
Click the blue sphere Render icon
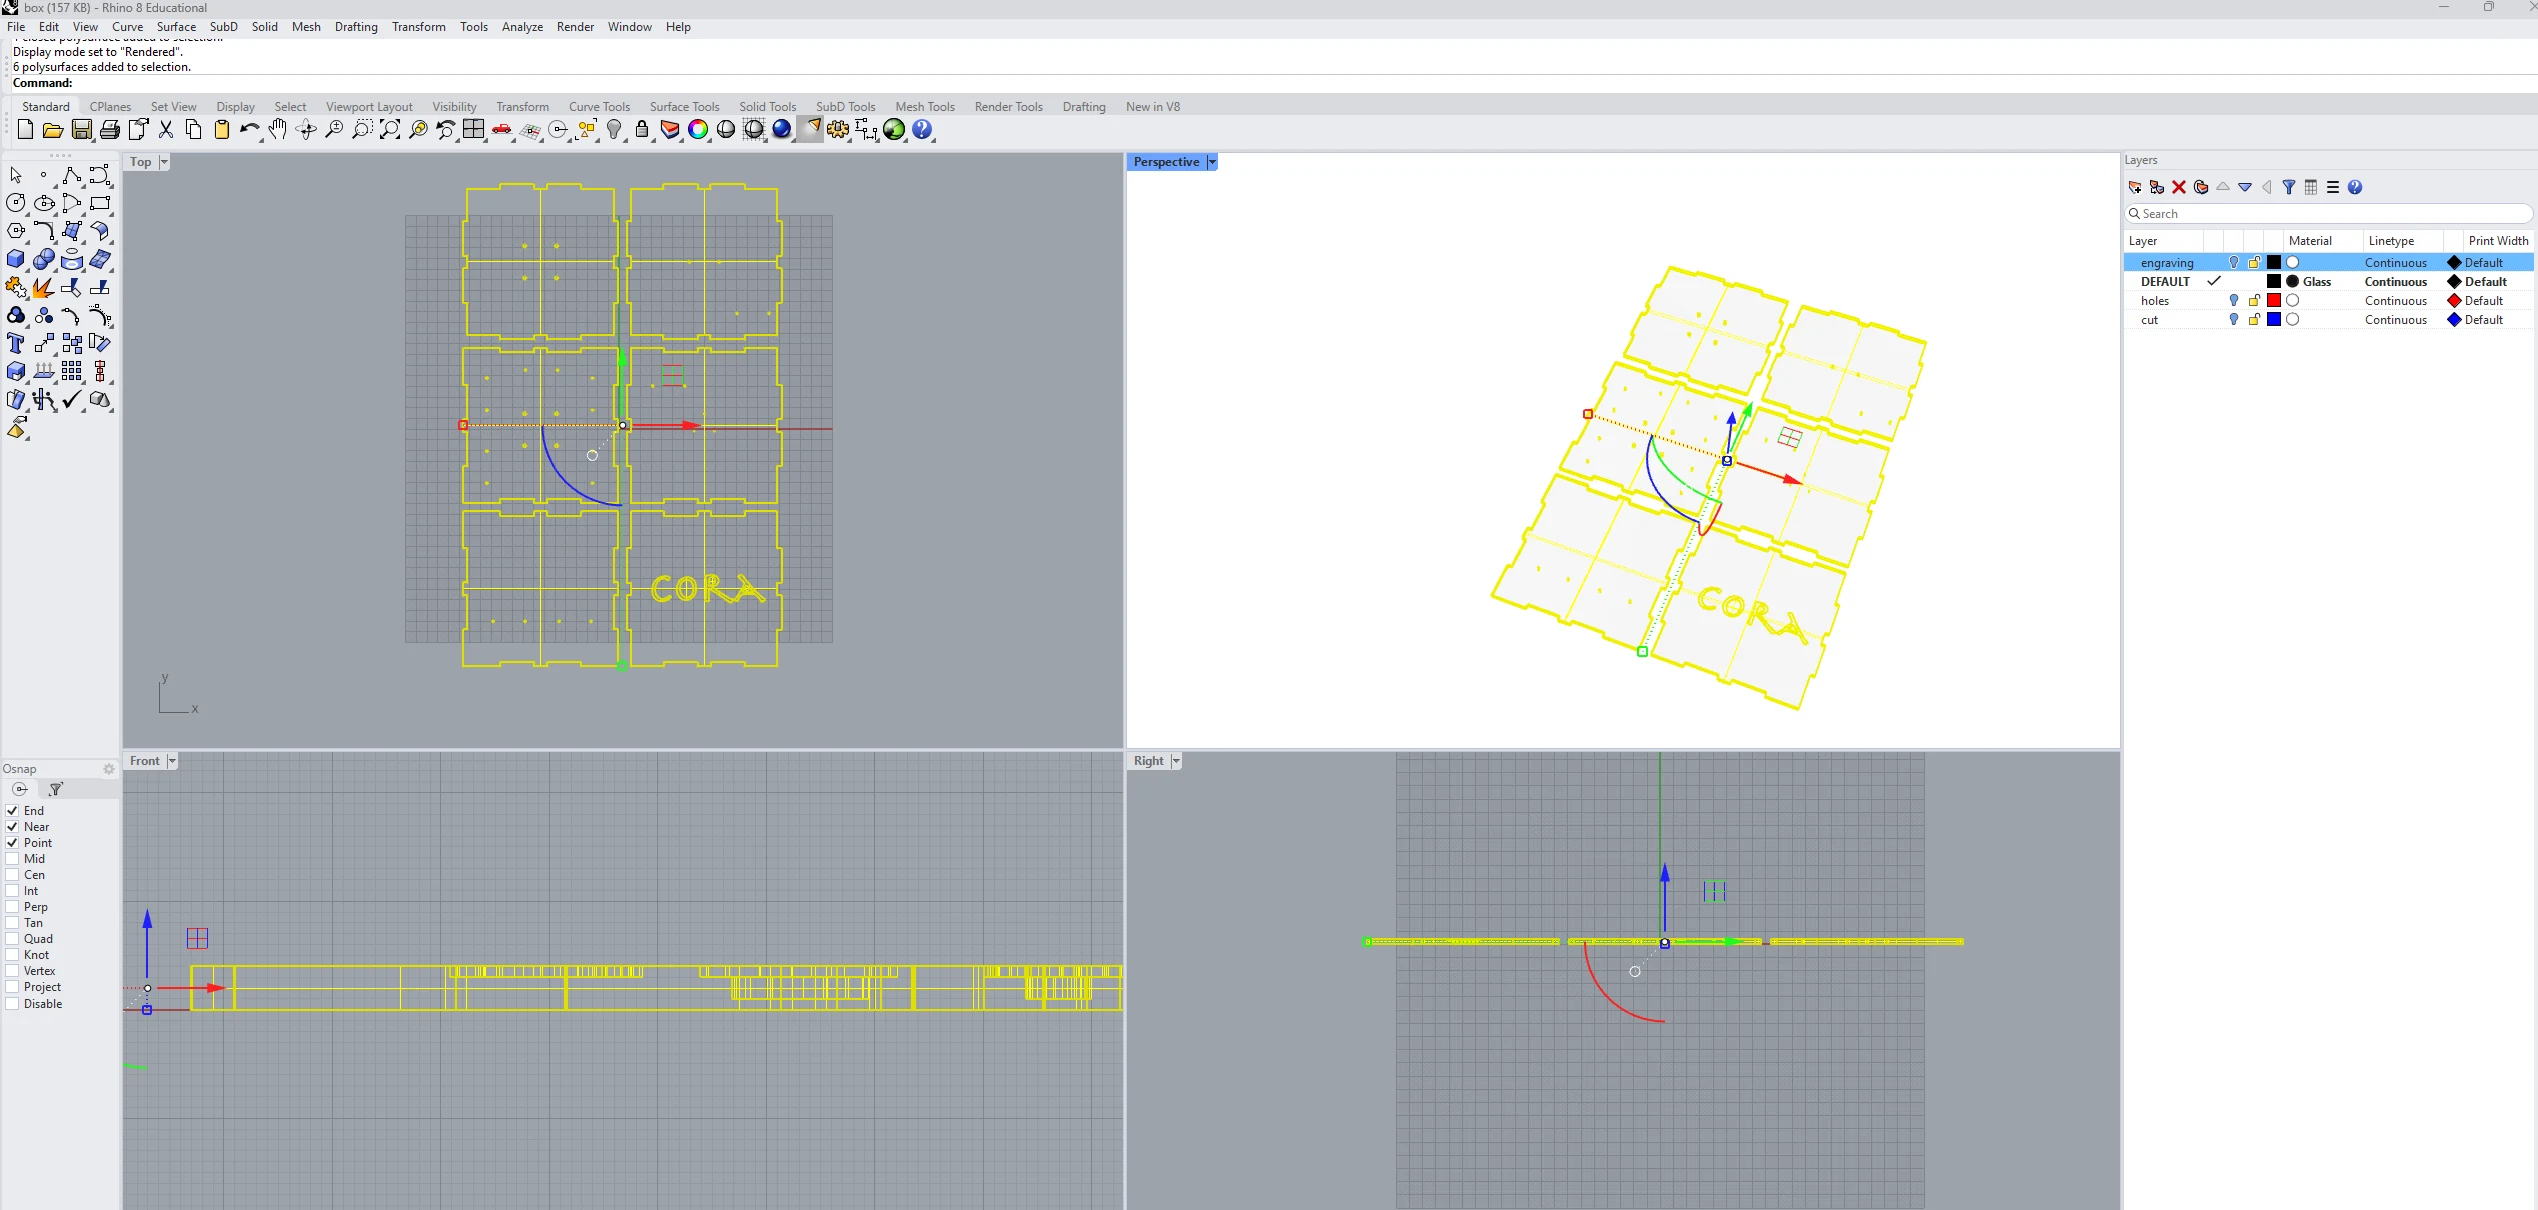coord(782,129)
